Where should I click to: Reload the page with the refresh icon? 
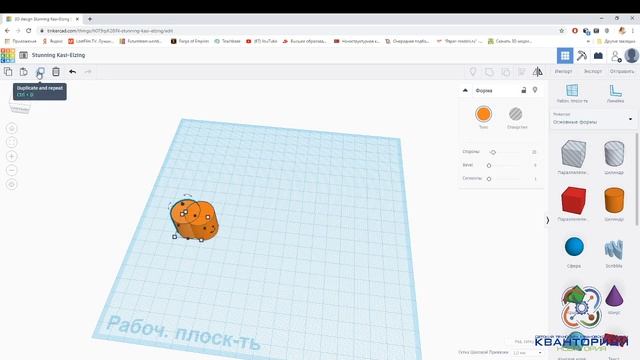(x=29, y=31)
